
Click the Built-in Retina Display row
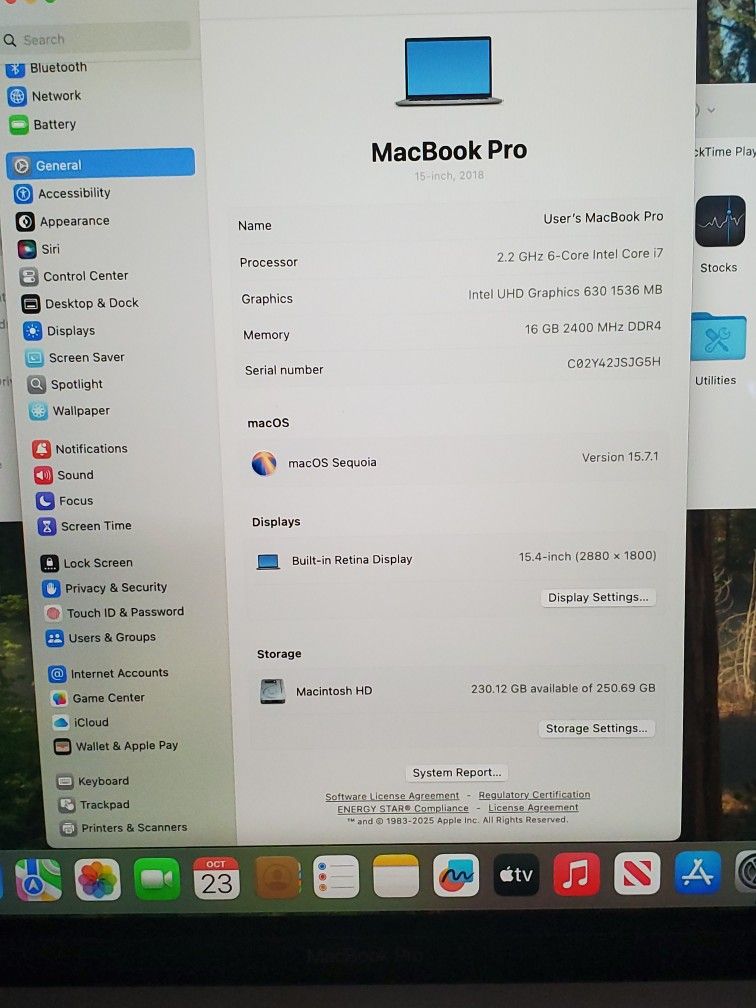point(456,559)
